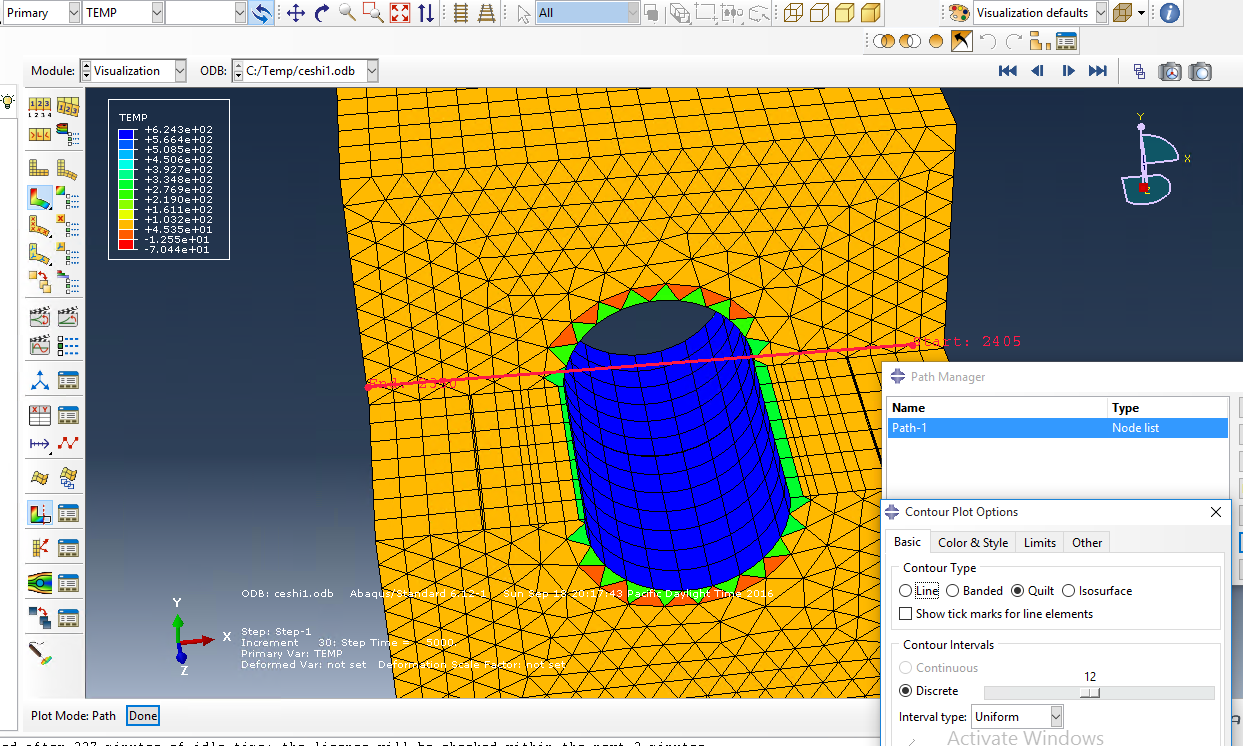This screenshot has width=1243, height=746.
Task: Activate the Box Zoom tool
Action: click(x=373, y=13)
